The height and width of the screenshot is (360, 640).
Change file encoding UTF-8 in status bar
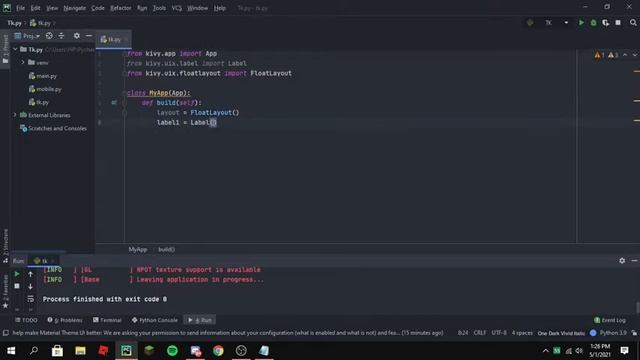[499, 333]
